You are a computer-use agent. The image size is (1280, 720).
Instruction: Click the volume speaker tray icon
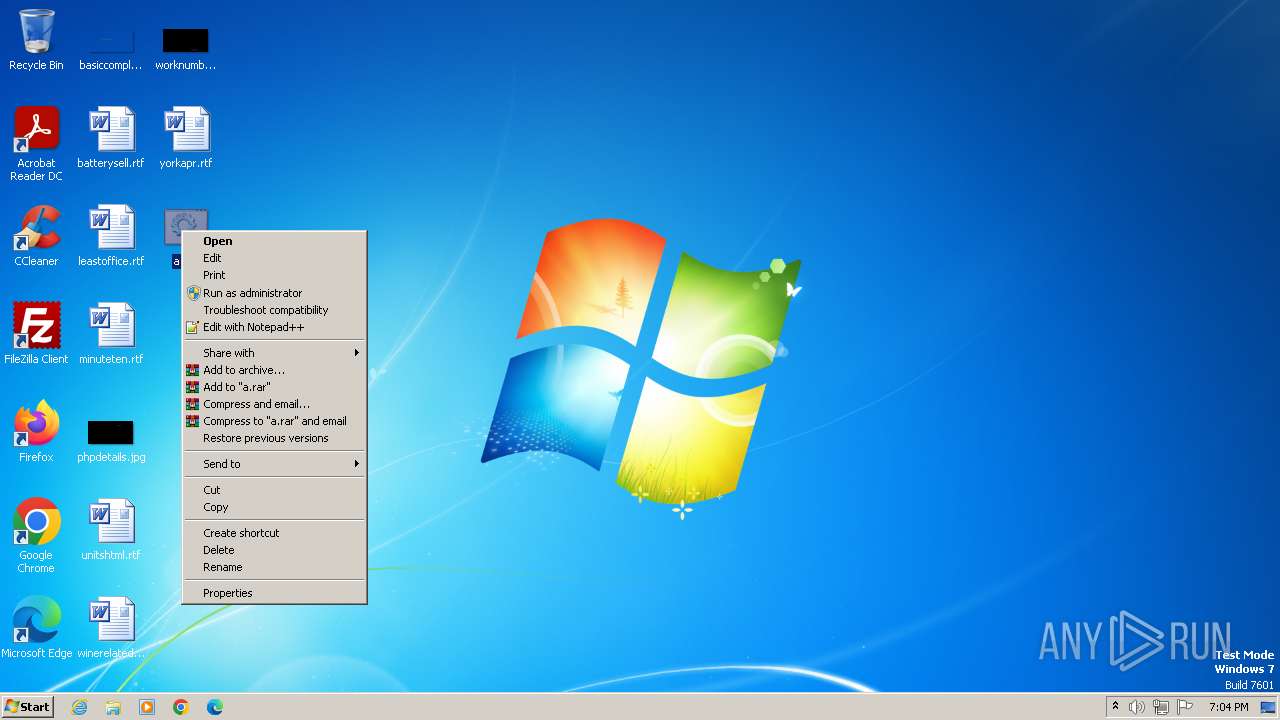1137,707
